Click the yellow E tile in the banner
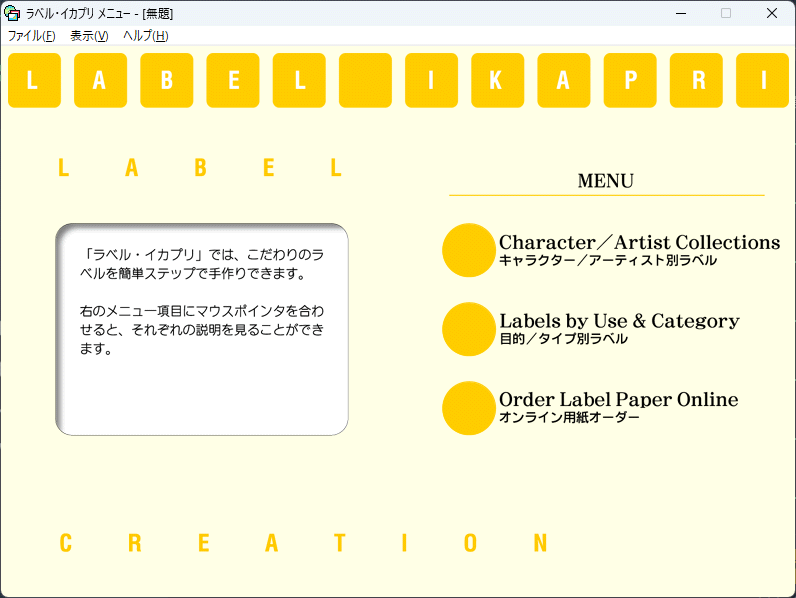 pyautogui.click(x=233, y=80)
